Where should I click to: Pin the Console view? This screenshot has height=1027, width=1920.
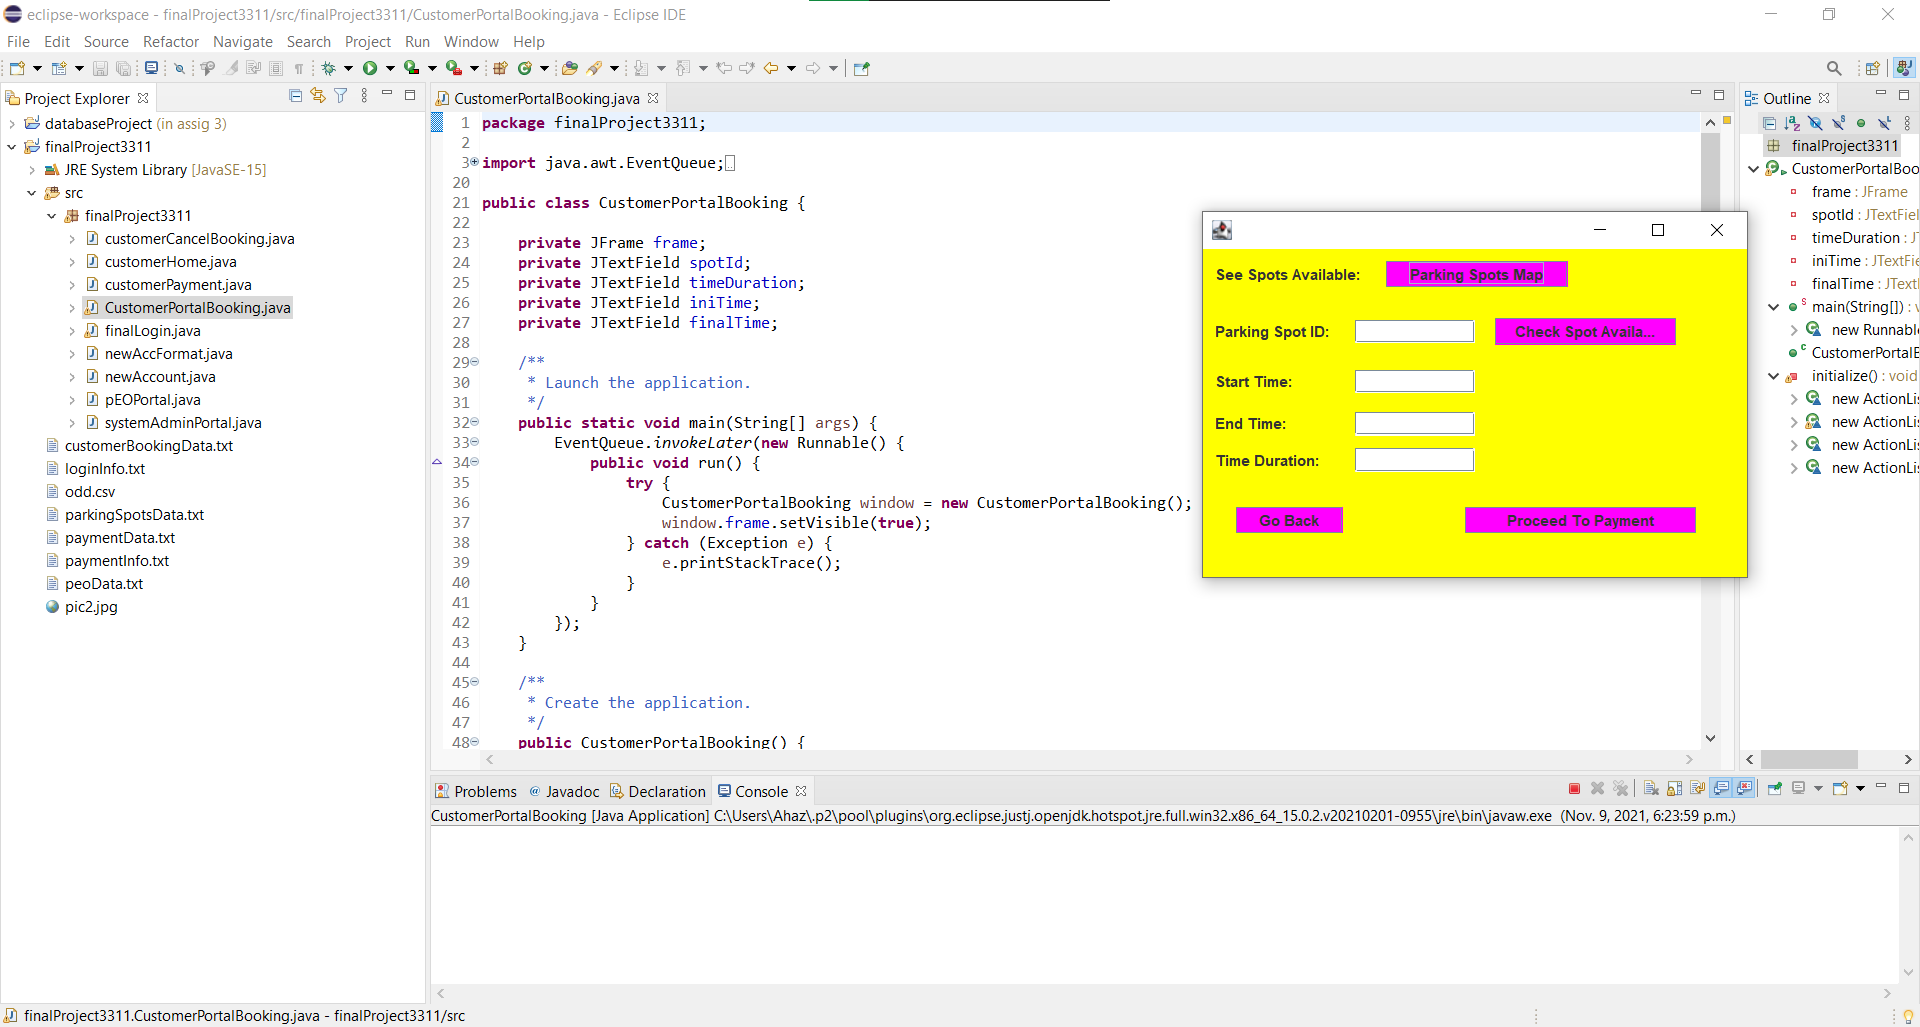click(x=1775, y=789)
